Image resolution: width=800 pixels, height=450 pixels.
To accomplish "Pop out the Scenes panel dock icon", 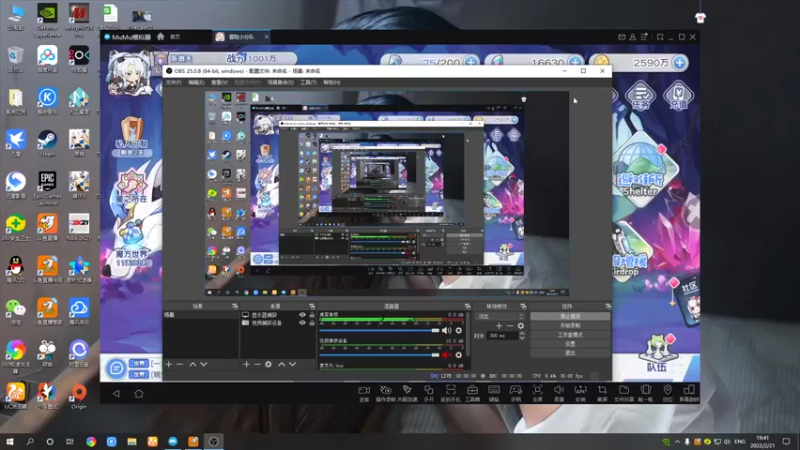I will (235, 306).
